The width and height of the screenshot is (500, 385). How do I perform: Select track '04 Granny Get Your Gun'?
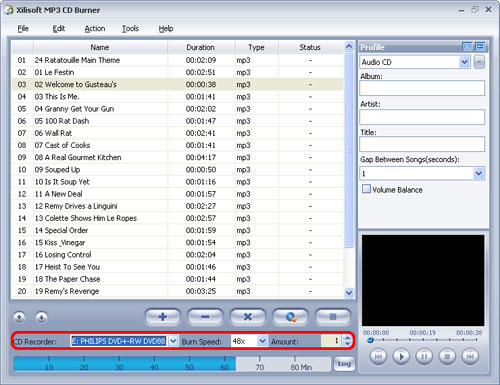click(178, 109)
